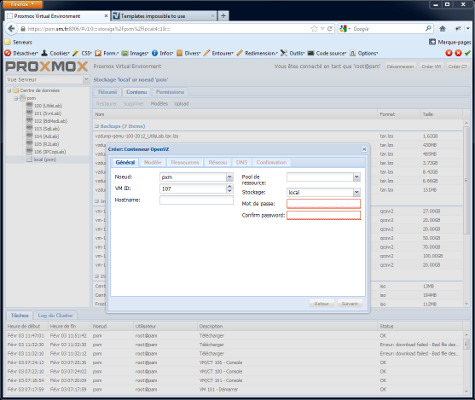Switch to the Proxmox Virtual Environment tab
This screenshot has height=400, width=475.
pos(57,16)
